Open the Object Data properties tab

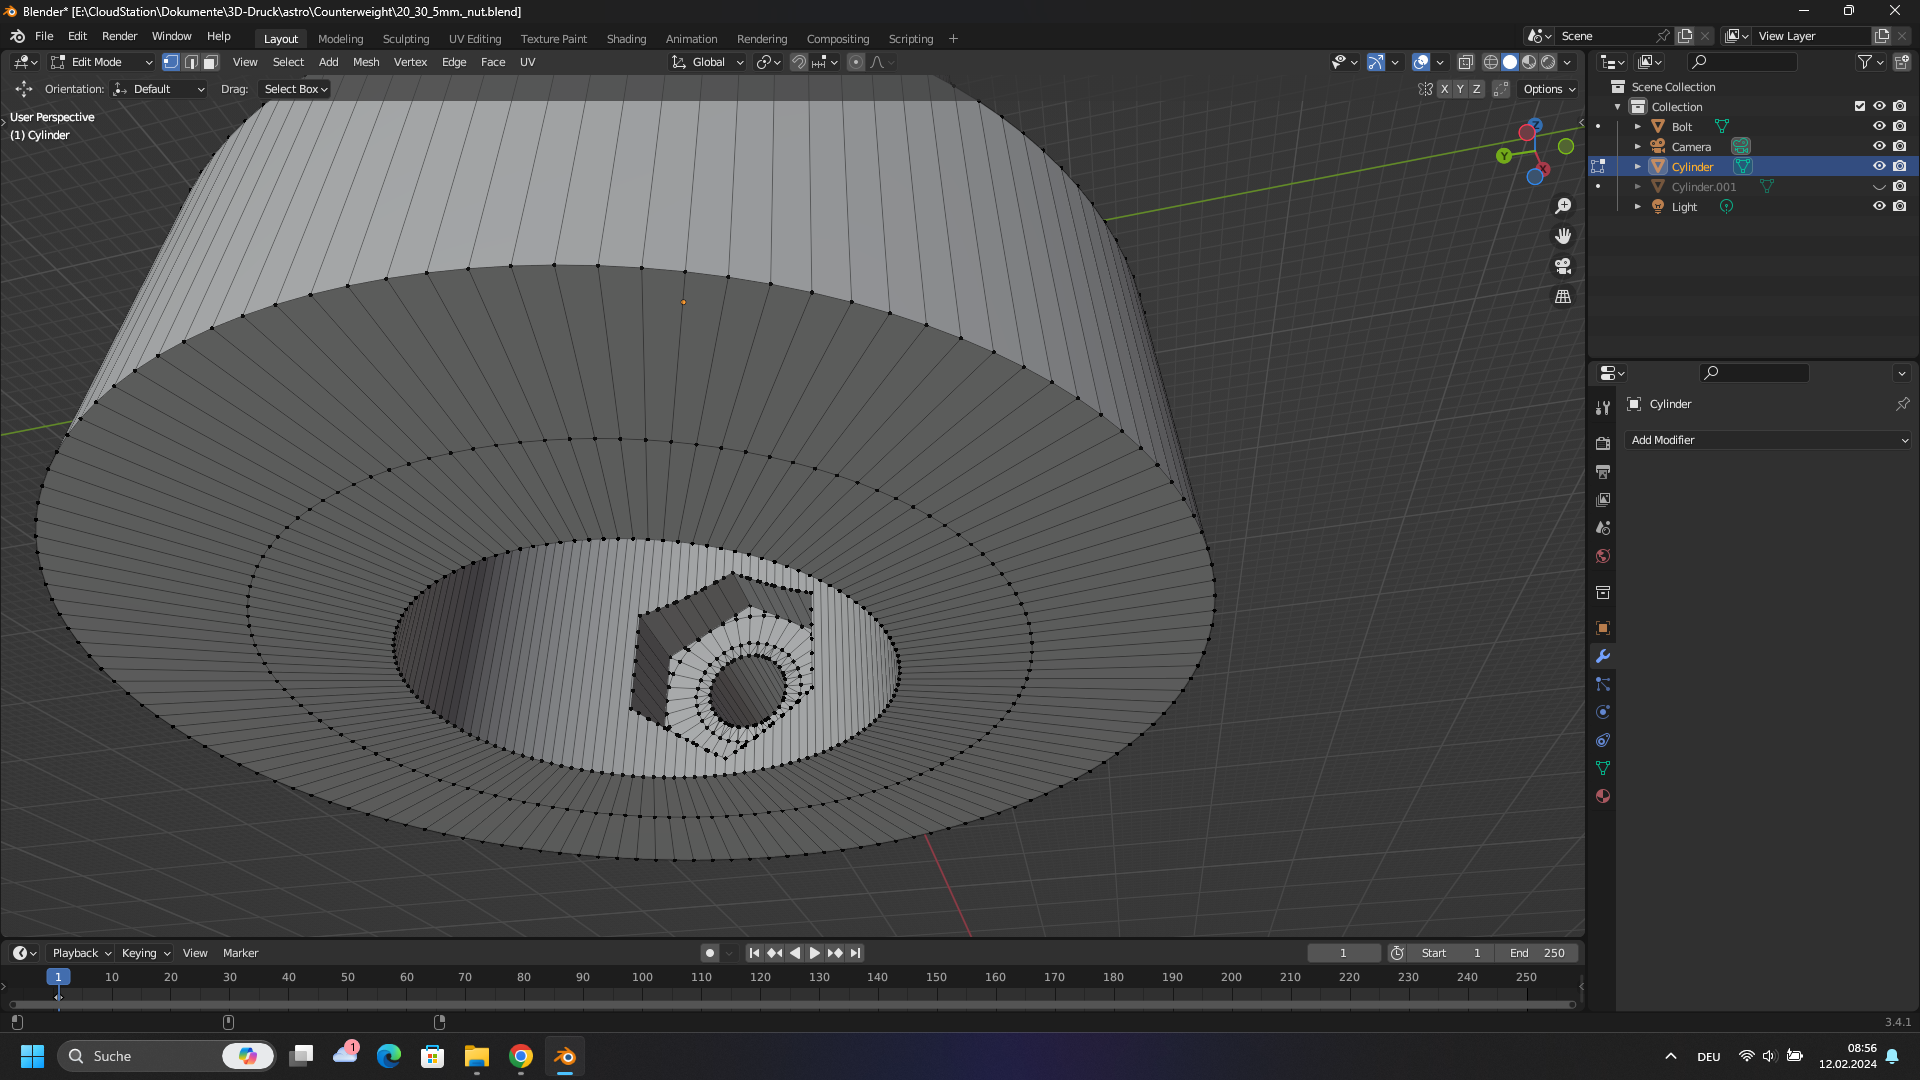(1603, 768)
